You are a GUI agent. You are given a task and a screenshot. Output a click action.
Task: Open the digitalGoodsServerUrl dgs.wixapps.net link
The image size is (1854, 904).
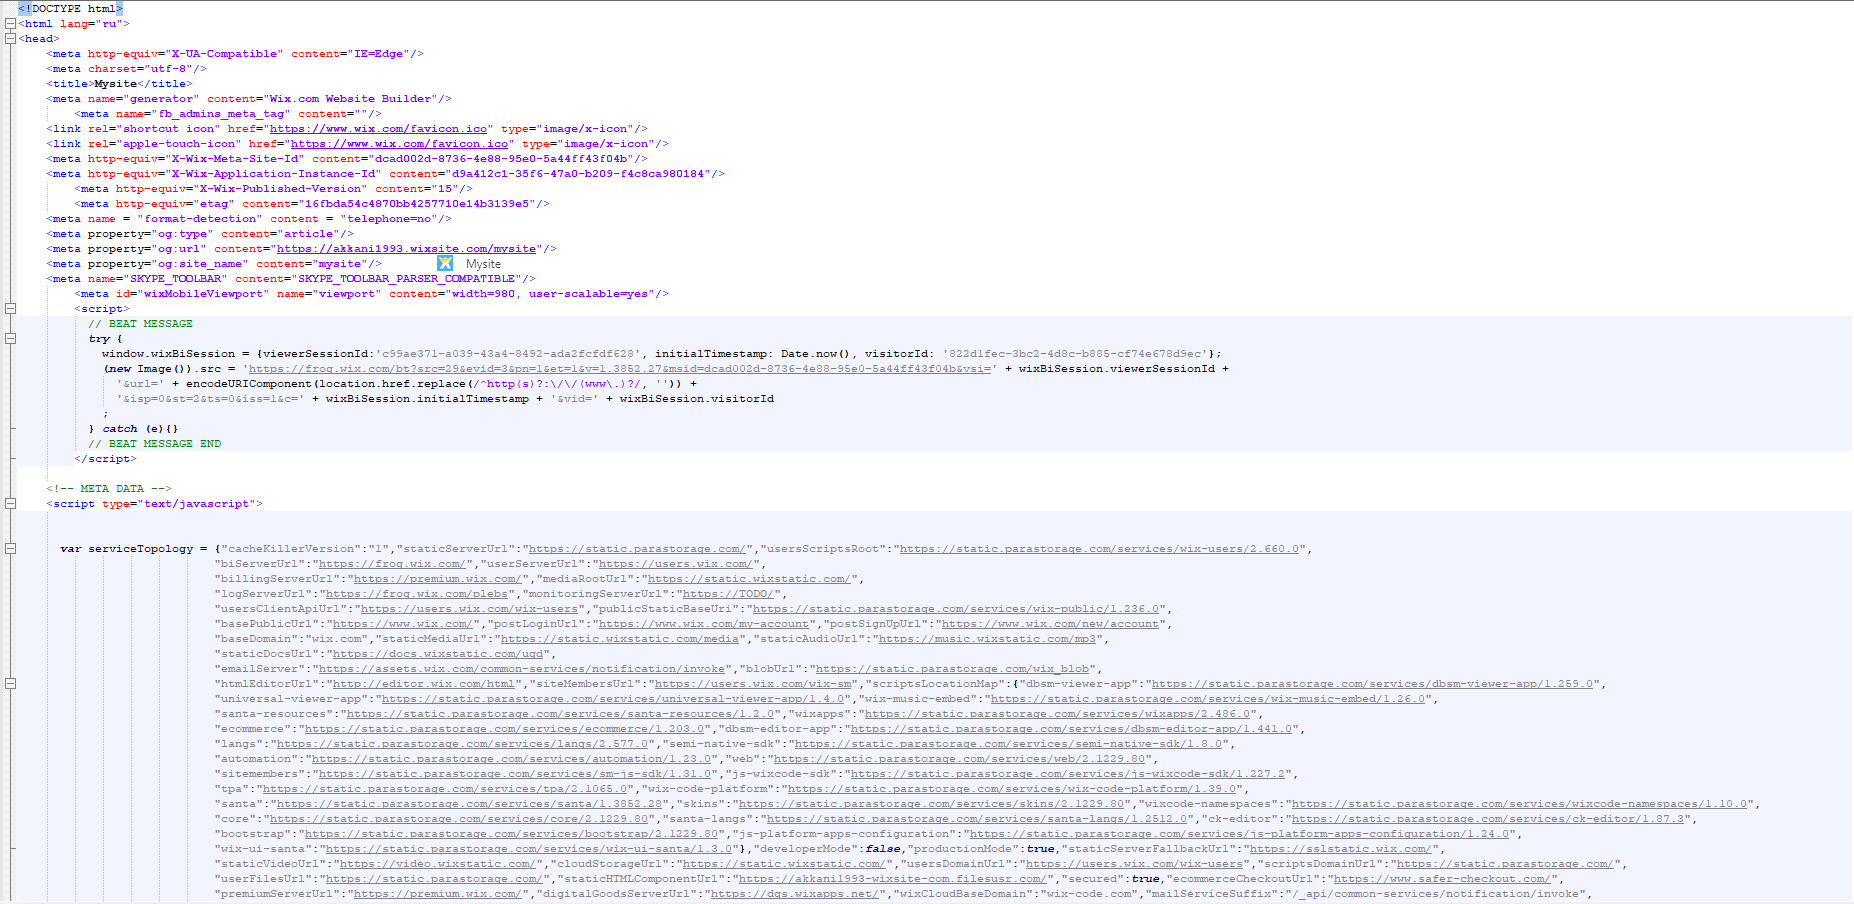[797, 894]
